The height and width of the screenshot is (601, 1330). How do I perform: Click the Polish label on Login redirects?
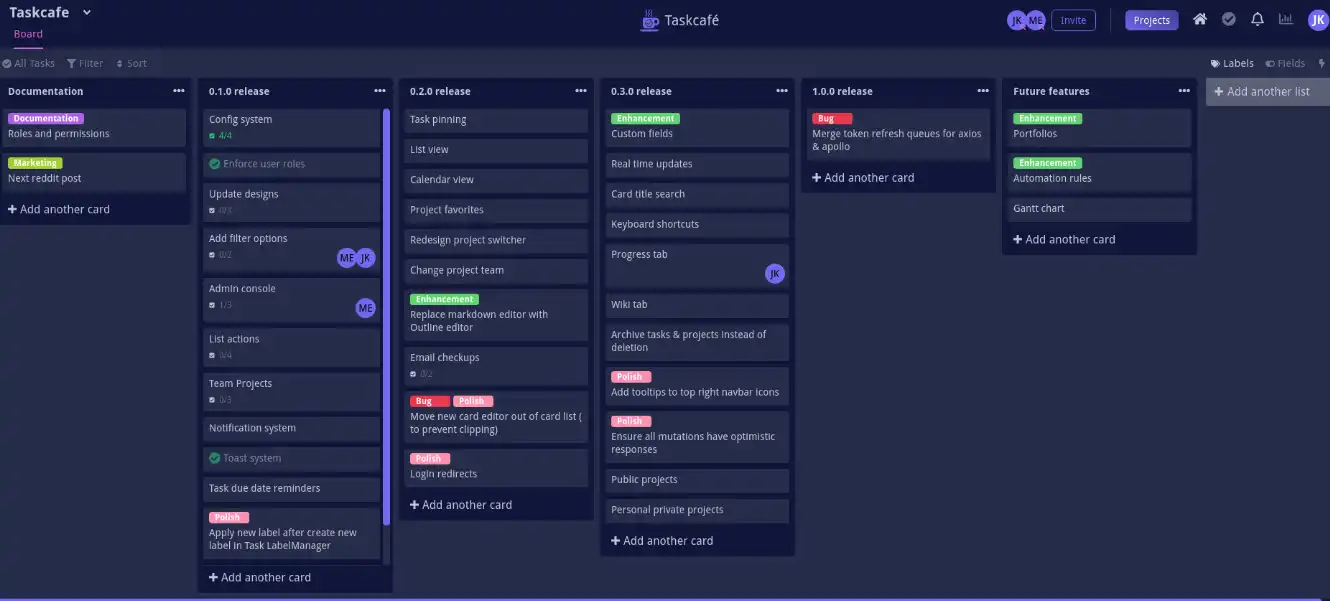pos(428,458)
